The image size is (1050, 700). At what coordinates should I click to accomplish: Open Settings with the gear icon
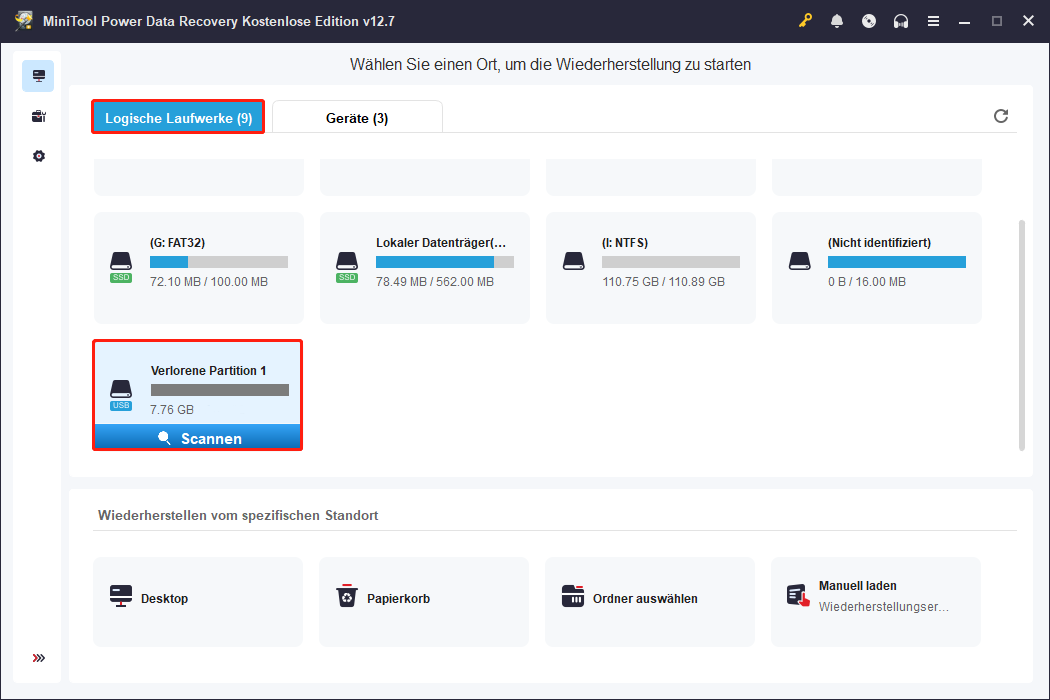tap(38, 155)
